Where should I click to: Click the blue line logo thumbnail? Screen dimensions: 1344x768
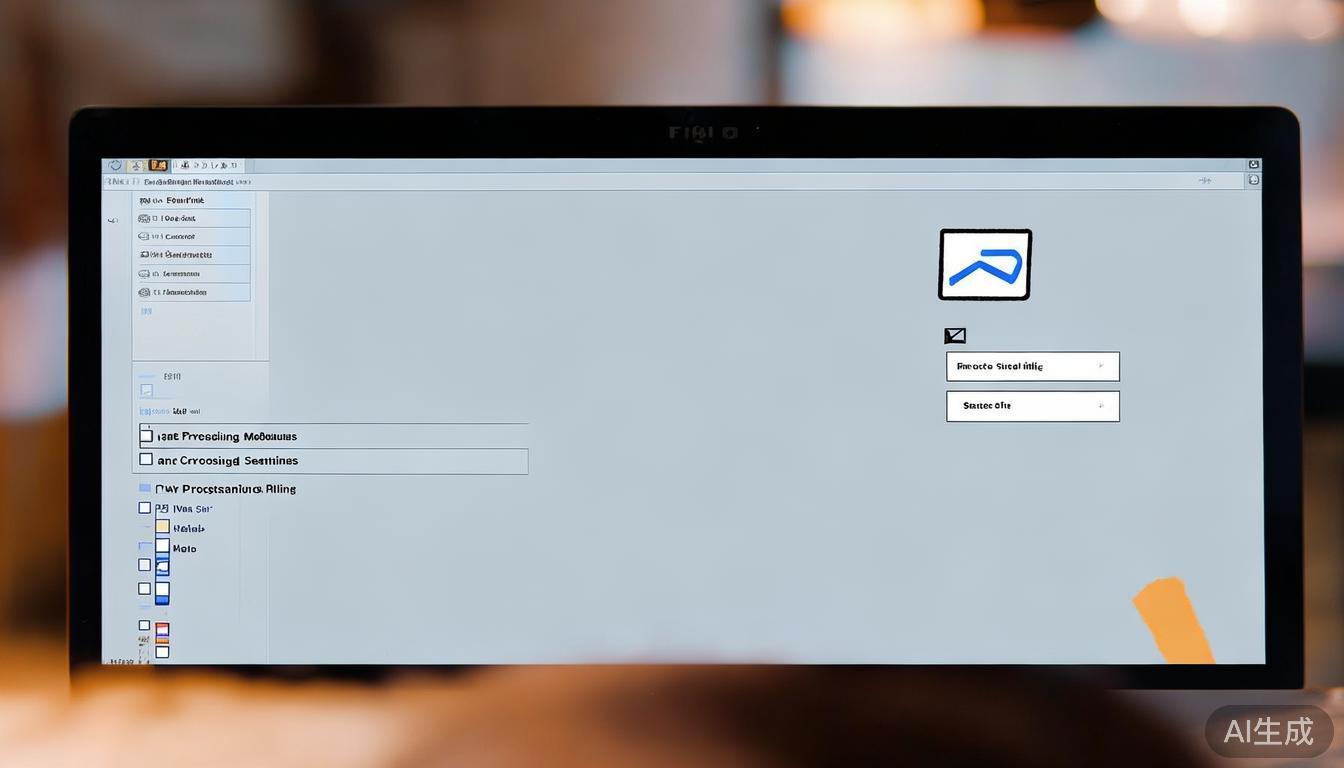click(x=984, y=265)
